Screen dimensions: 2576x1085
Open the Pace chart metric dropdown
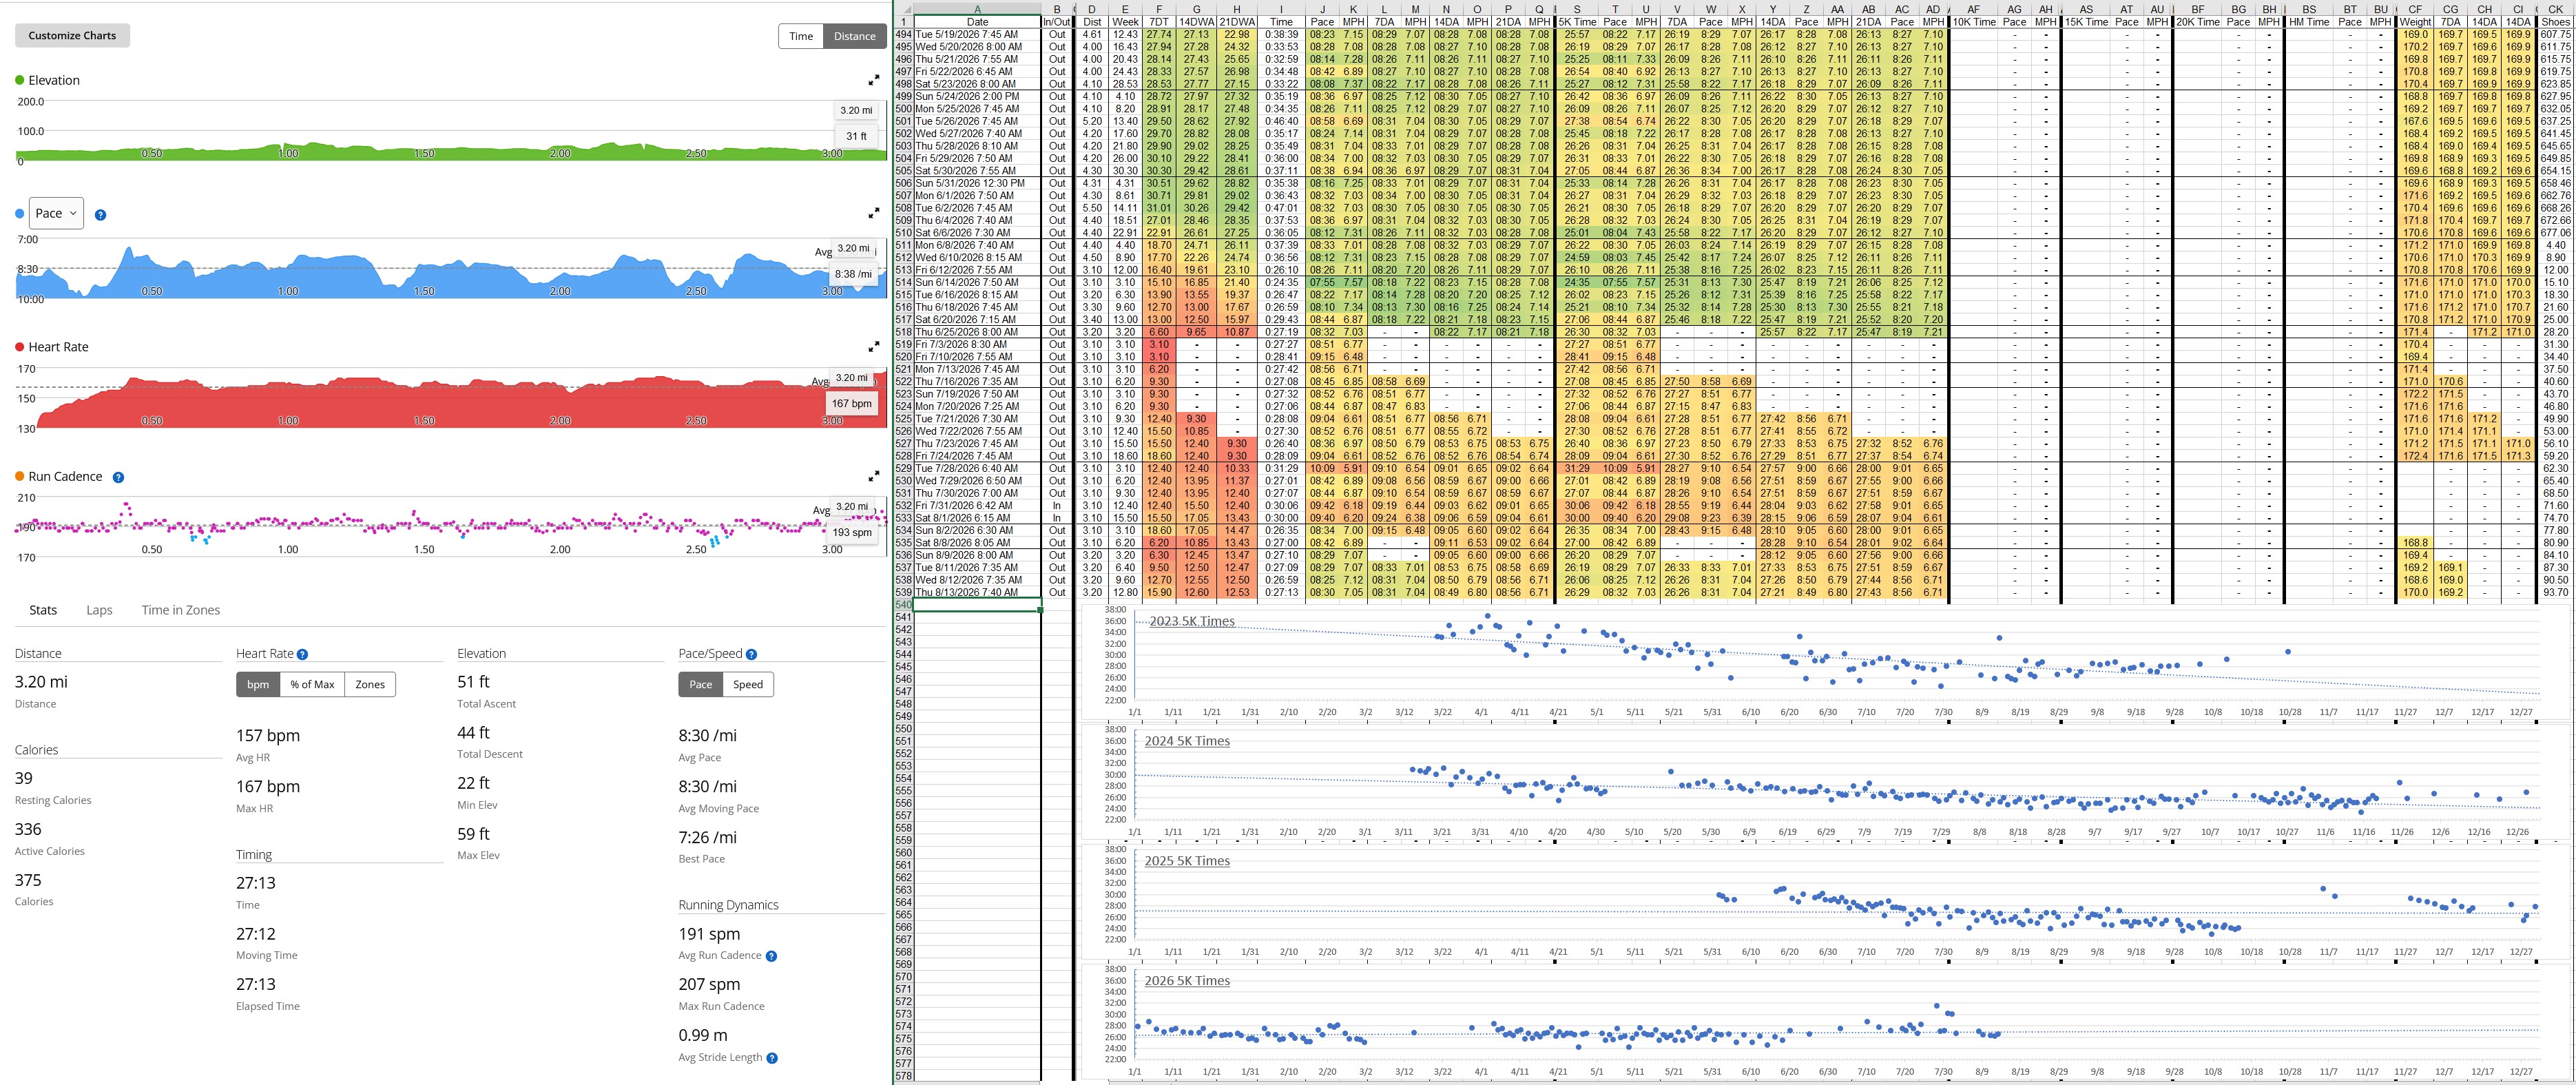click(56, 213)
